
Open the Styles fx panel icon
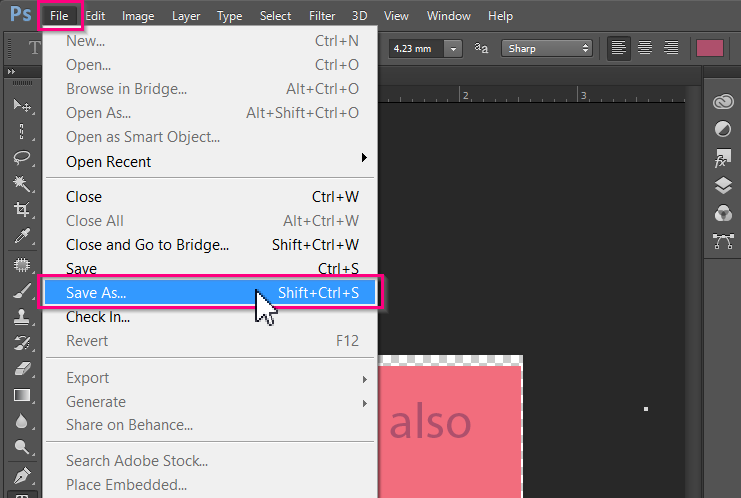tap(723, 158)
